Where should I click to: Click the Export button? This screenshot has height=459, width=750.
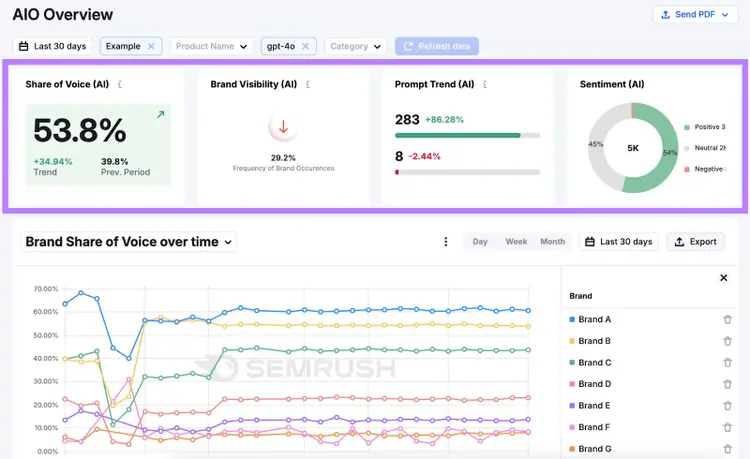pos(695,242)
